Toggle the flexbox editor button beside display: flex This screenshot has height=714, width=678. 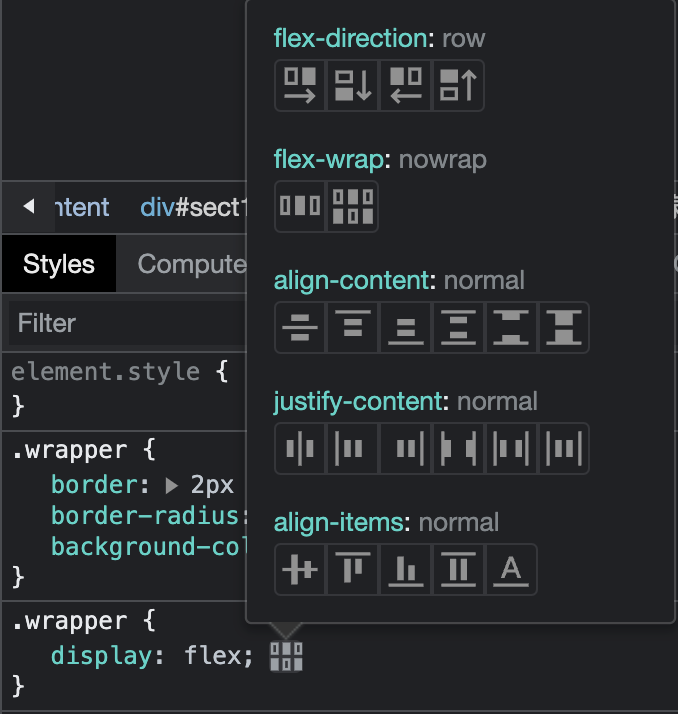(x=286, y=656)
